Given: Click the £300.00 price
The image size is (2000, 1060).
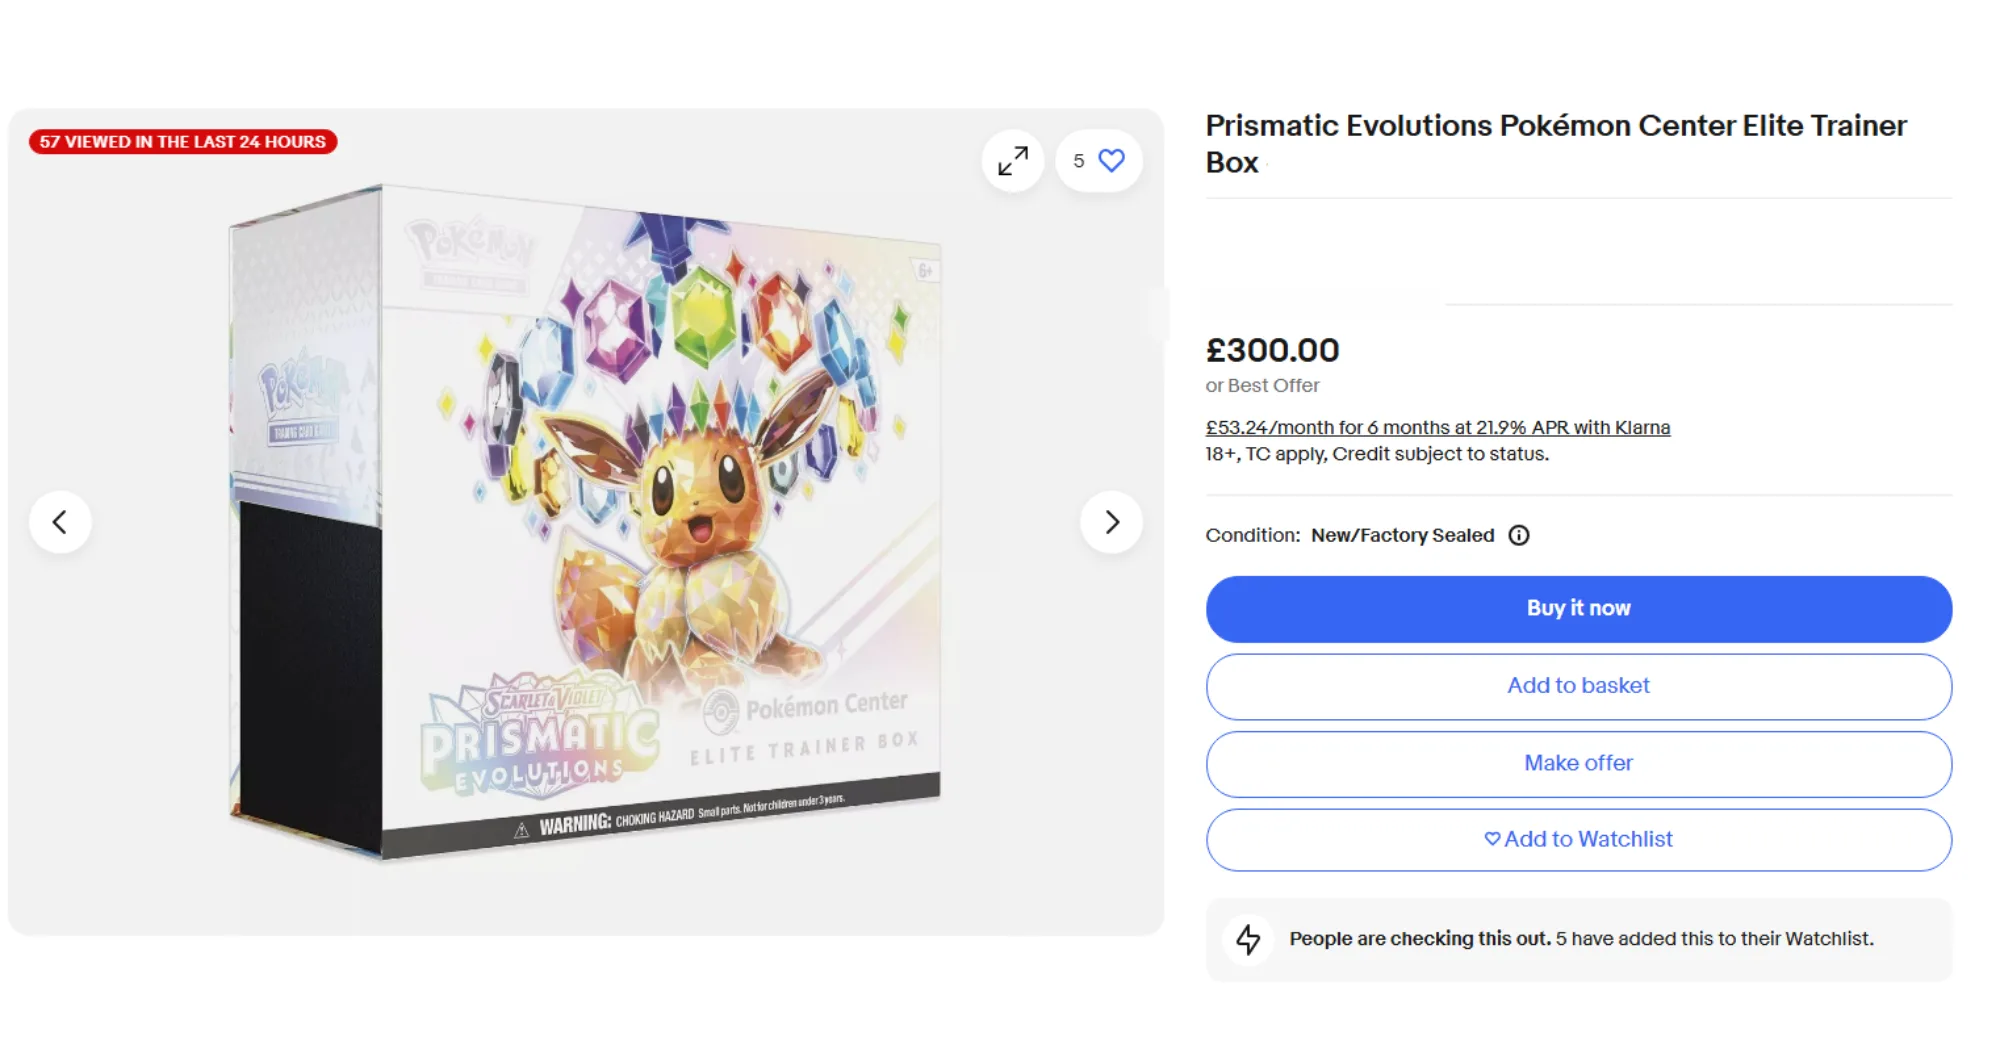Looking at the screenshot, I should (x=1272, y=351).
